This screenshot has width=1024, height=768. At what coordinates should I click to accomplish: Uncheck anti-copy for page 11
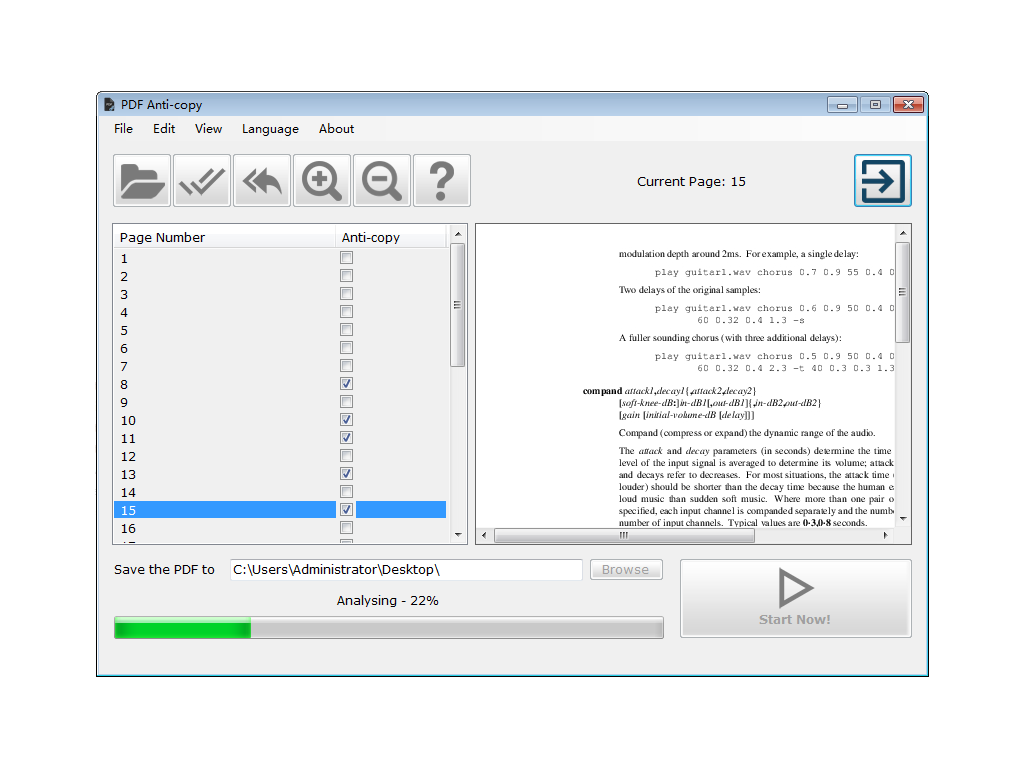coord(347,438)
